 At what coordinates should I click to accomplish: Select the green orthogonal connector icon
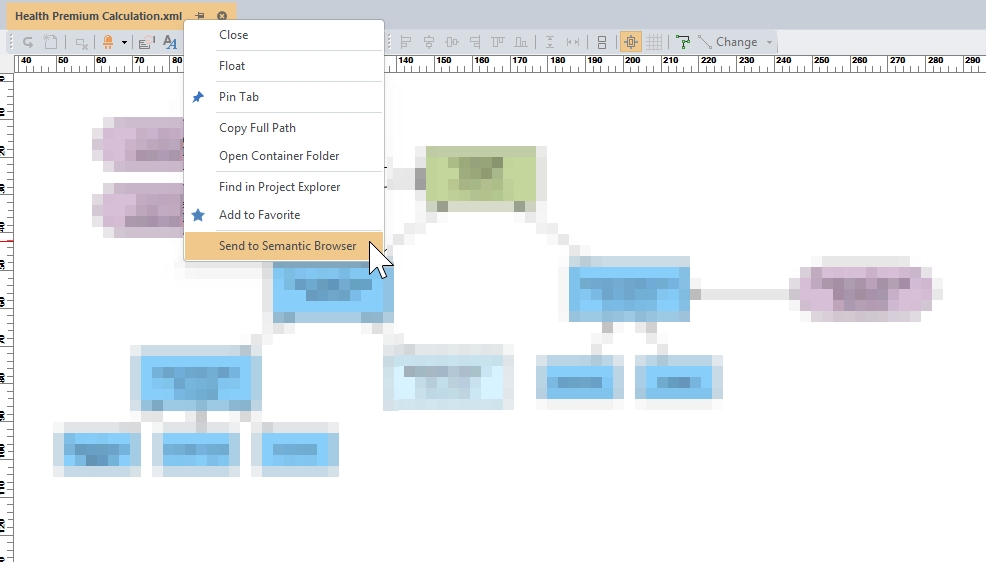pos(683,42)
